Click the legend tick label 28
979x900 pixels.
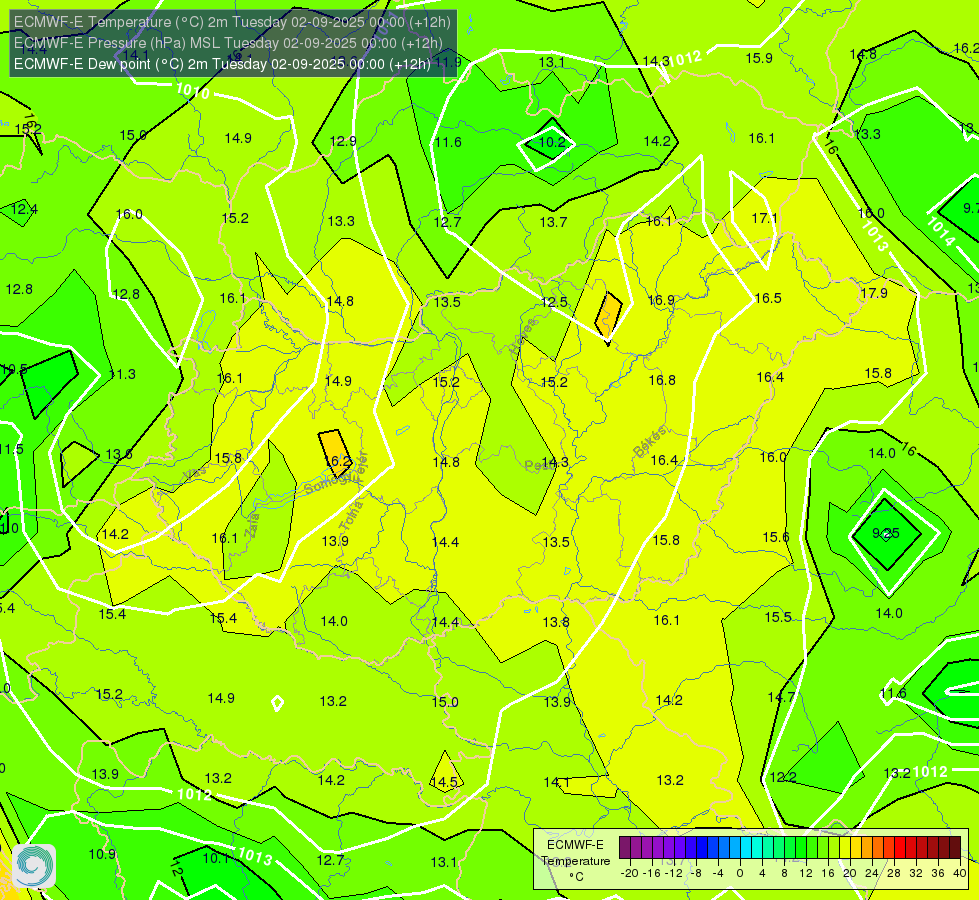(x=893, y=873)
